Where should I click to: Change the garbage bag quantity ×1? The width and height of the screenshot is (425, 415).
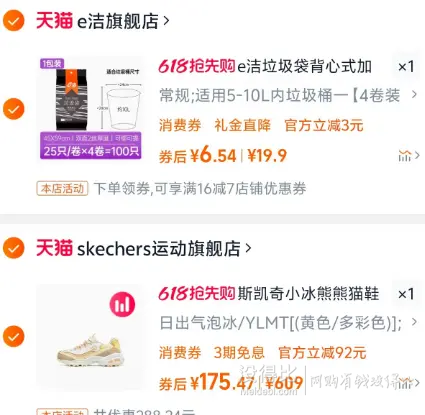406,66
